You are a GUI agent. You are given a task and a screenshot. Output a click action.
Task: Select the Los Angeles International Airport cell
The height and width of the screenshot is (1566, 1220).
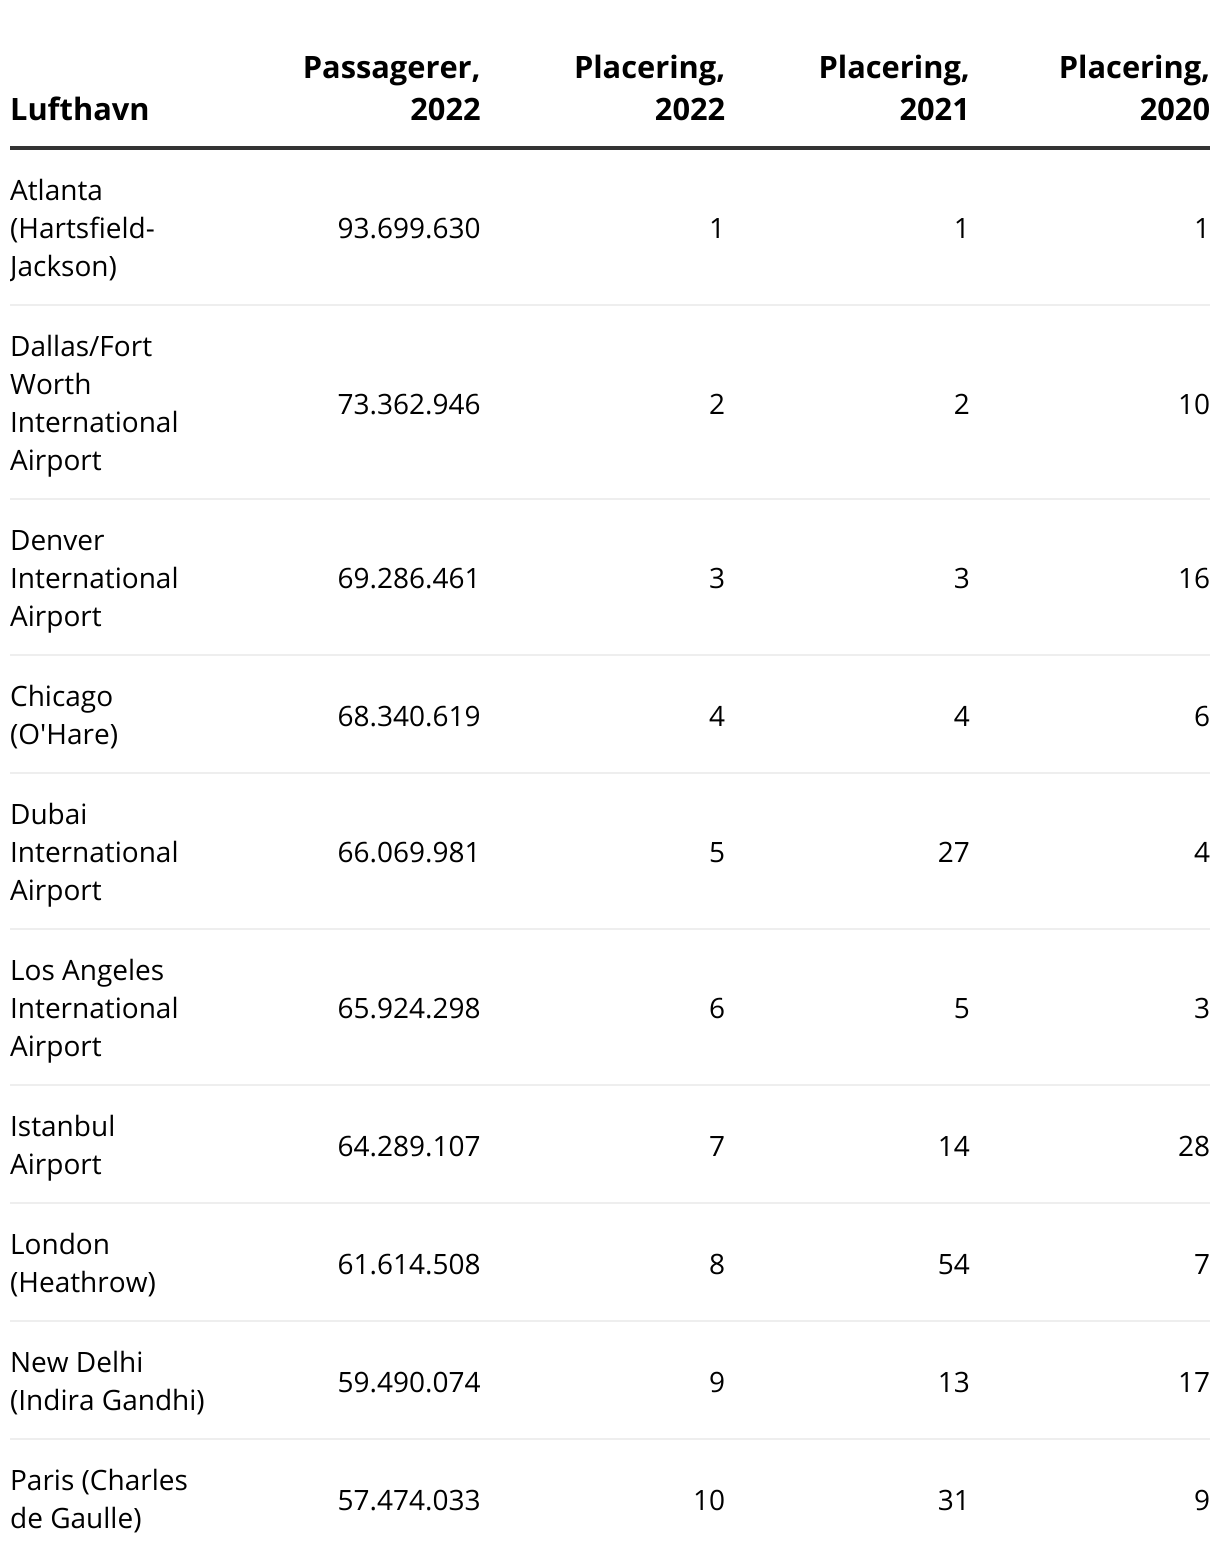94,1008
